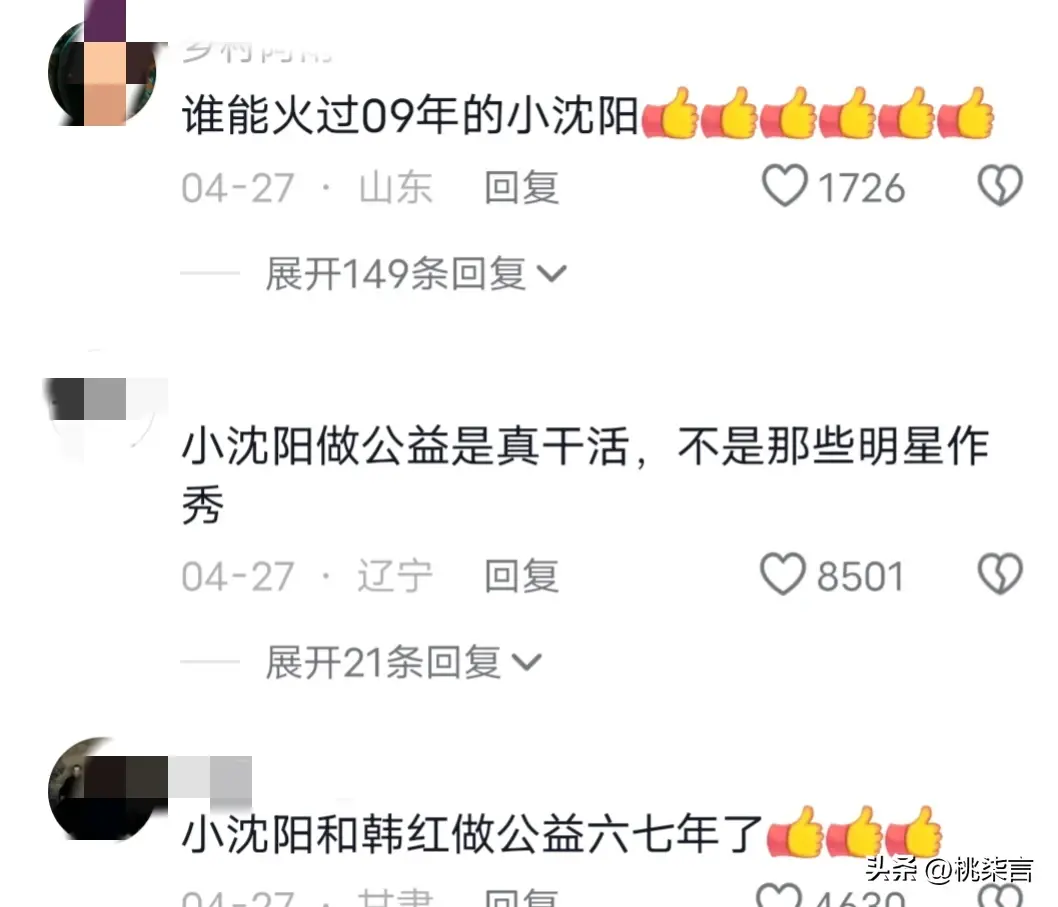Reply to the 山东 user's comment

pyautogui.click(x=522, y=187)
